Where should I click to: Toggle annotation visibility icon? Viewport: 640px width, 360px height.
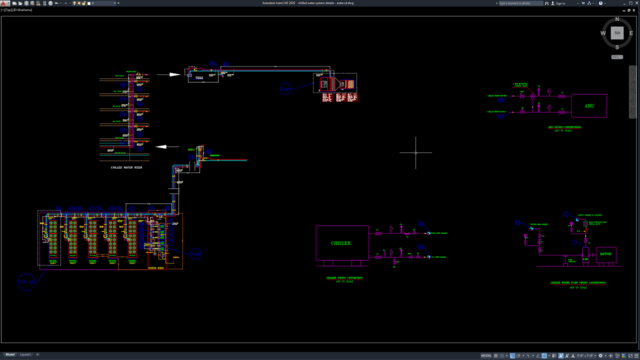560,356
